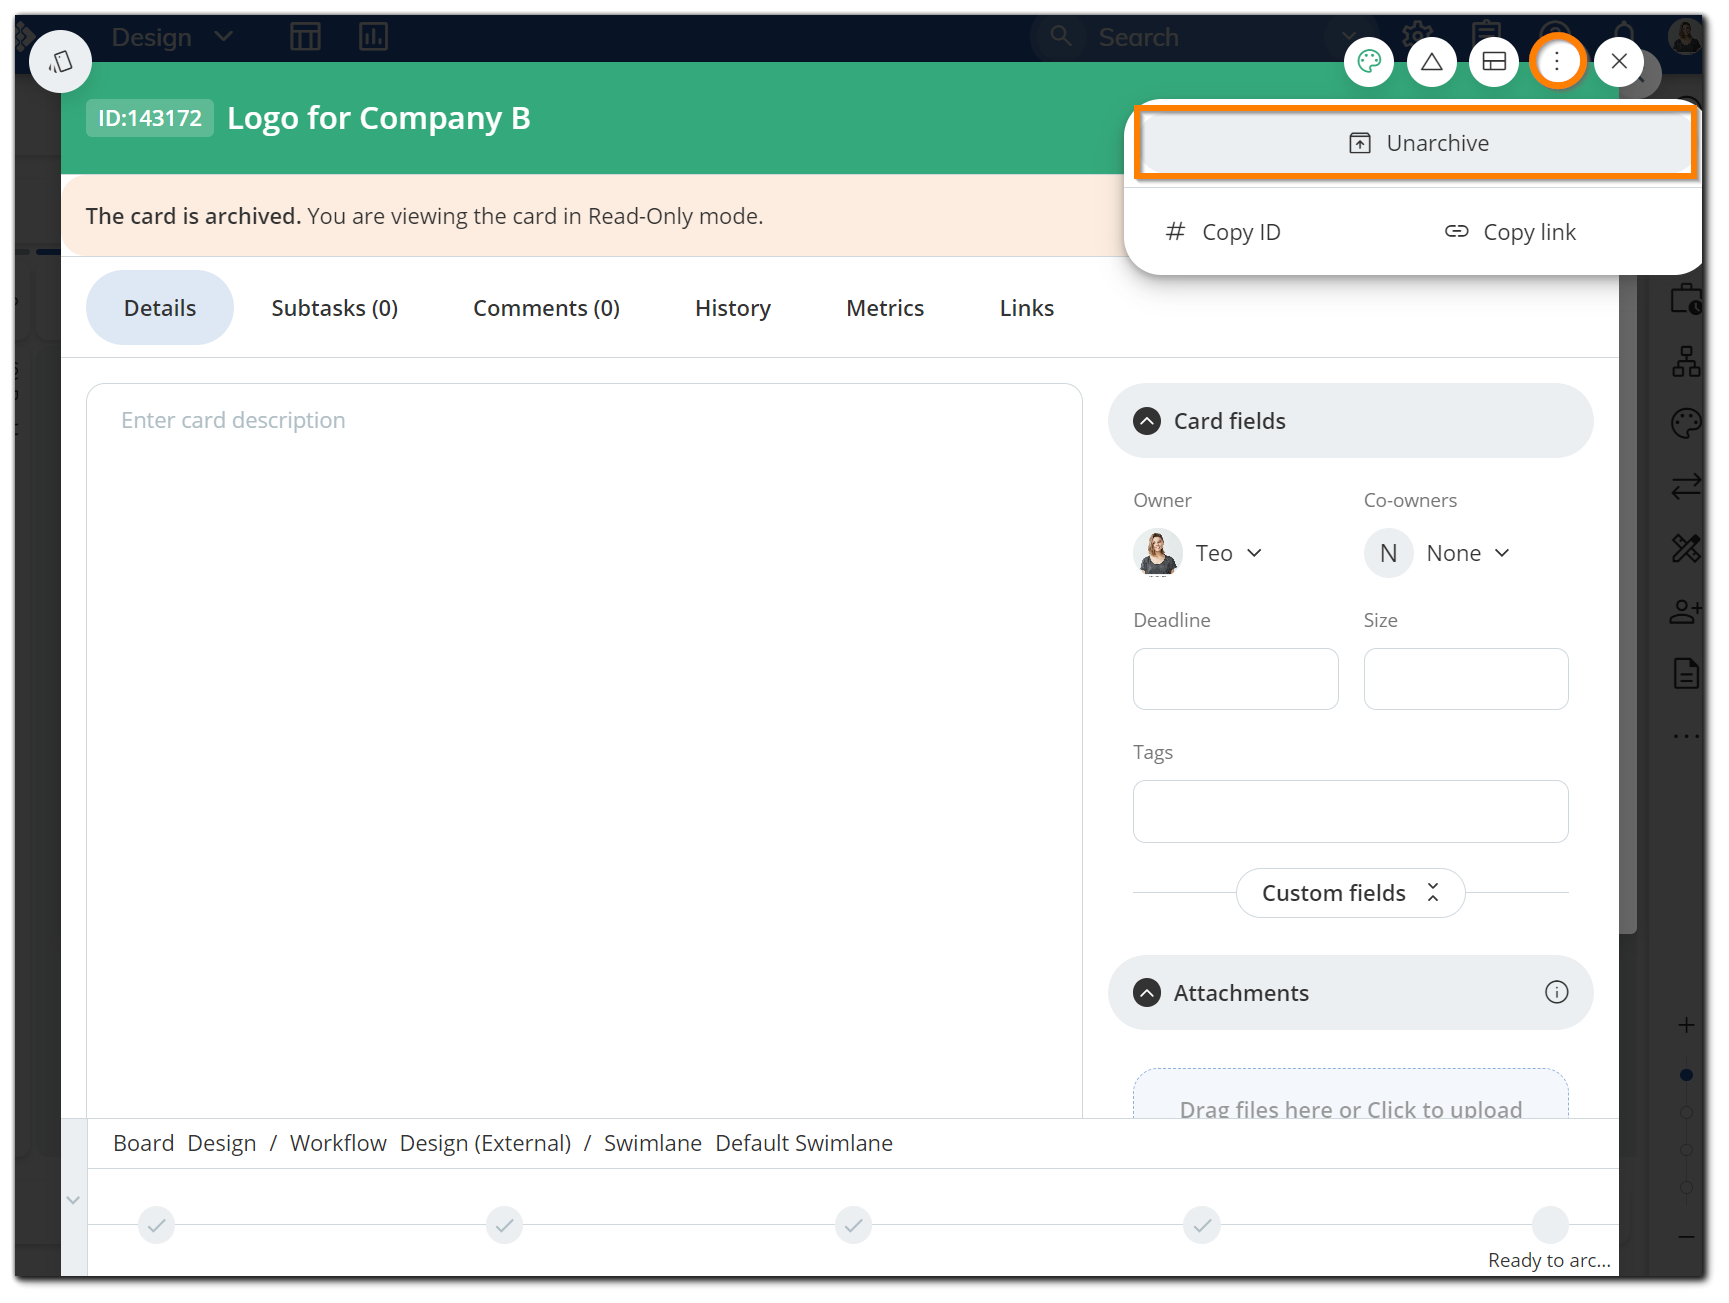Viewport: 1729px width, 1303px height.
Task: Close the card with the X icon
Action: click(1619, 62)
